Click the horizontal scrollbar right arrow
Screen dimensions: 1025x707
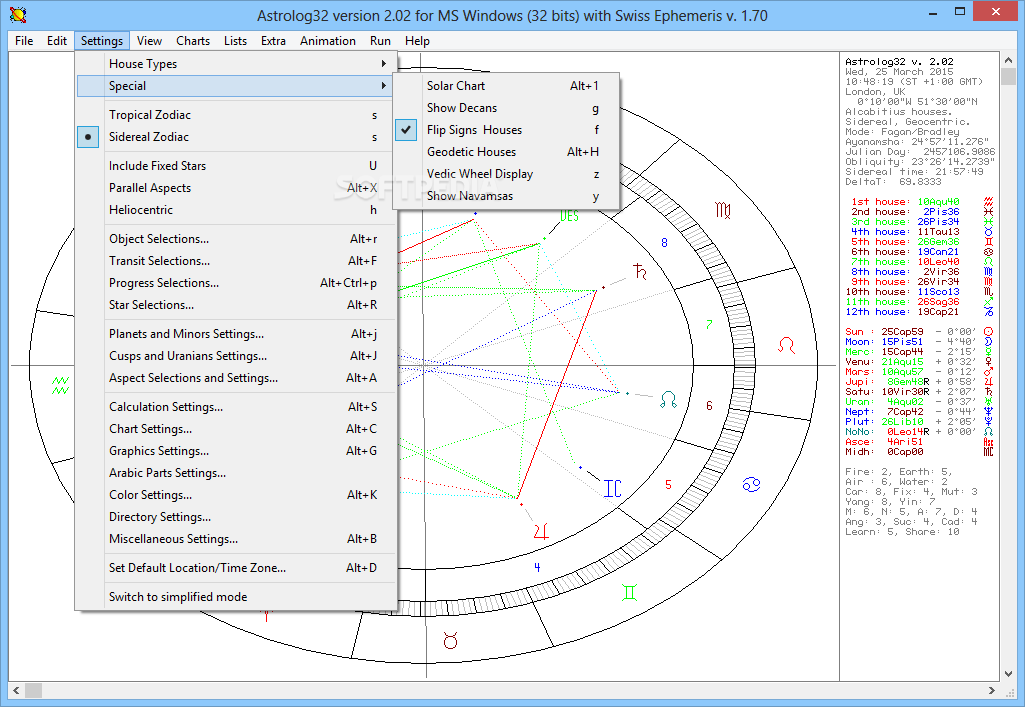pos(992,690)
